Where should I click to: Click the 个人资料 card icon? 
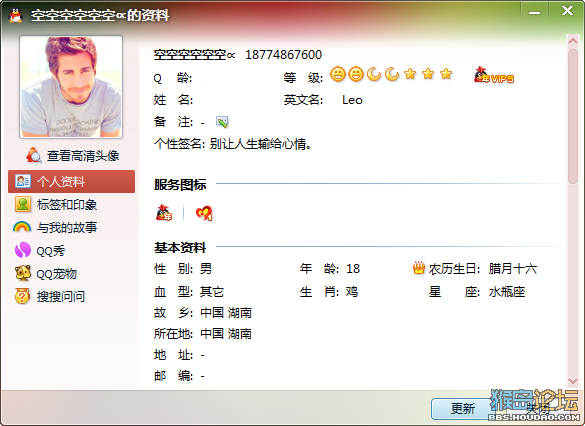click(x=23, y=181)
